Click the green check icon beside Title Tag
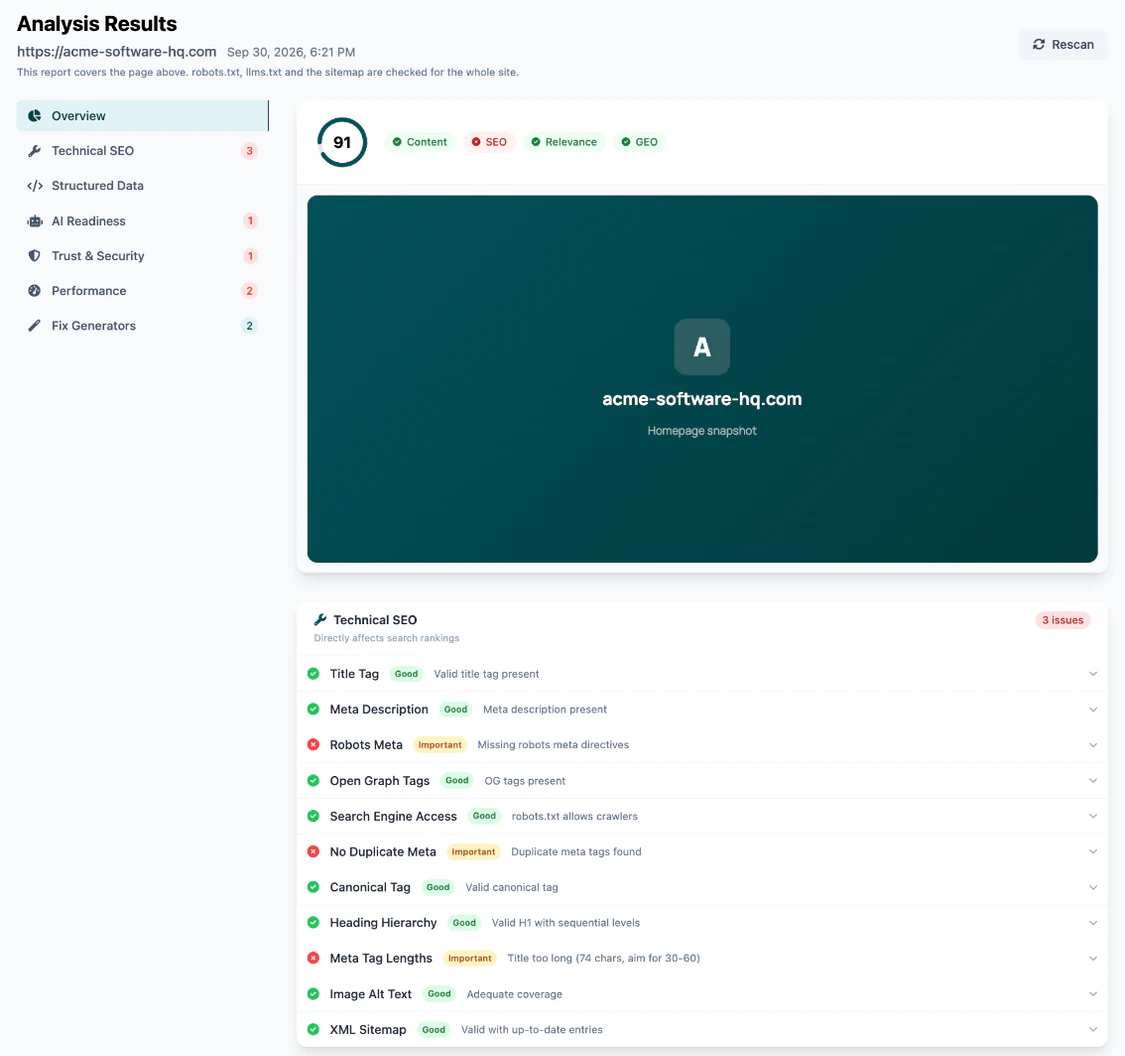The image size is (1125, 1056). click(x=314, y=674)
